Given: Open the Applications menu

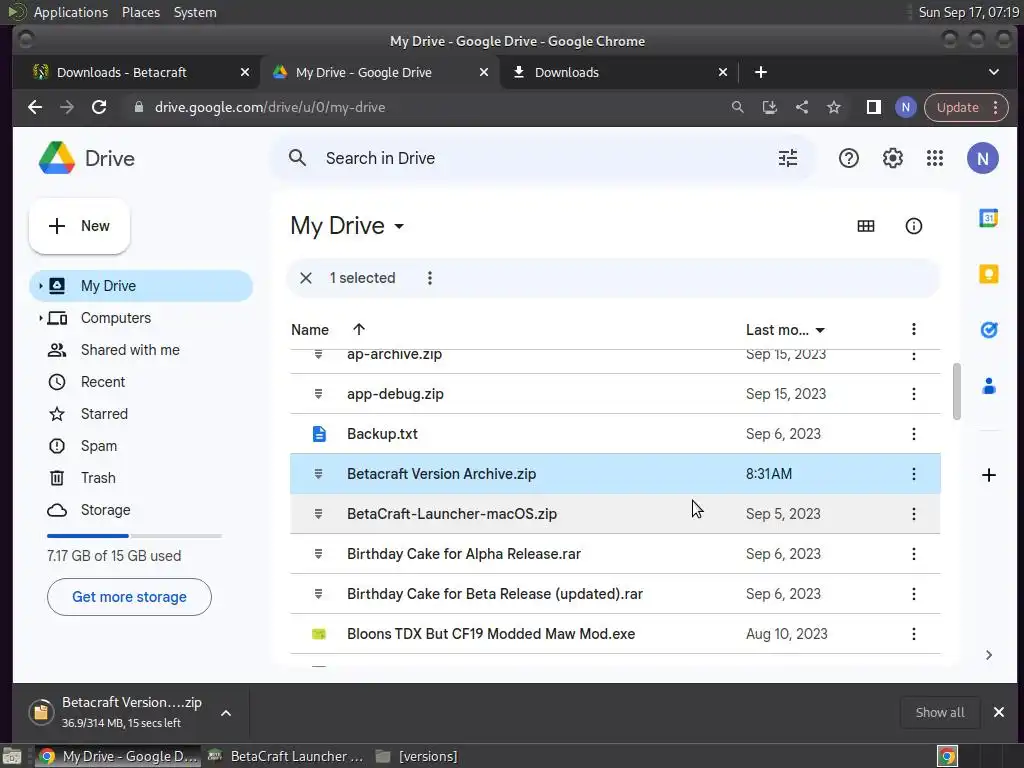Looking at the screenshot, I should click(71, 12).
